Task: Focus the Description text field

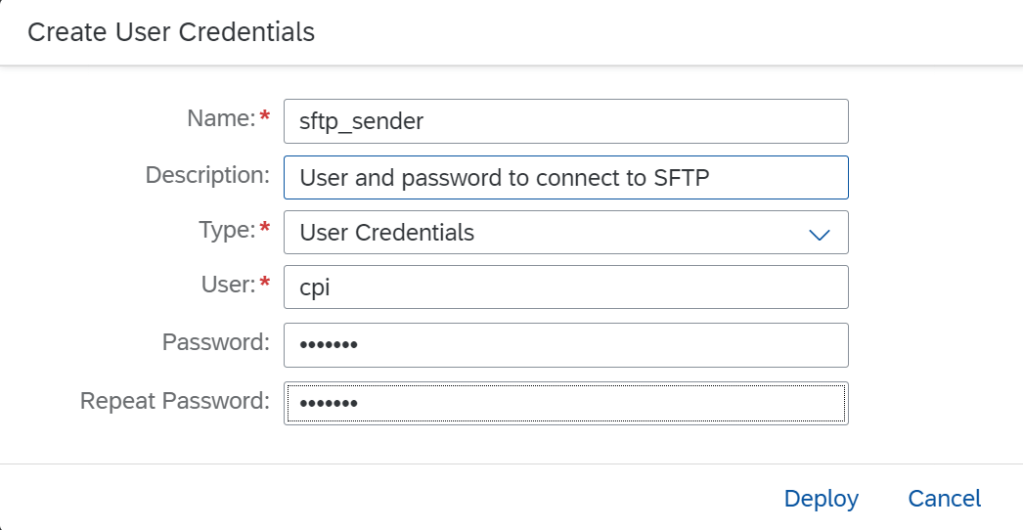Action: tap(565, 178)
